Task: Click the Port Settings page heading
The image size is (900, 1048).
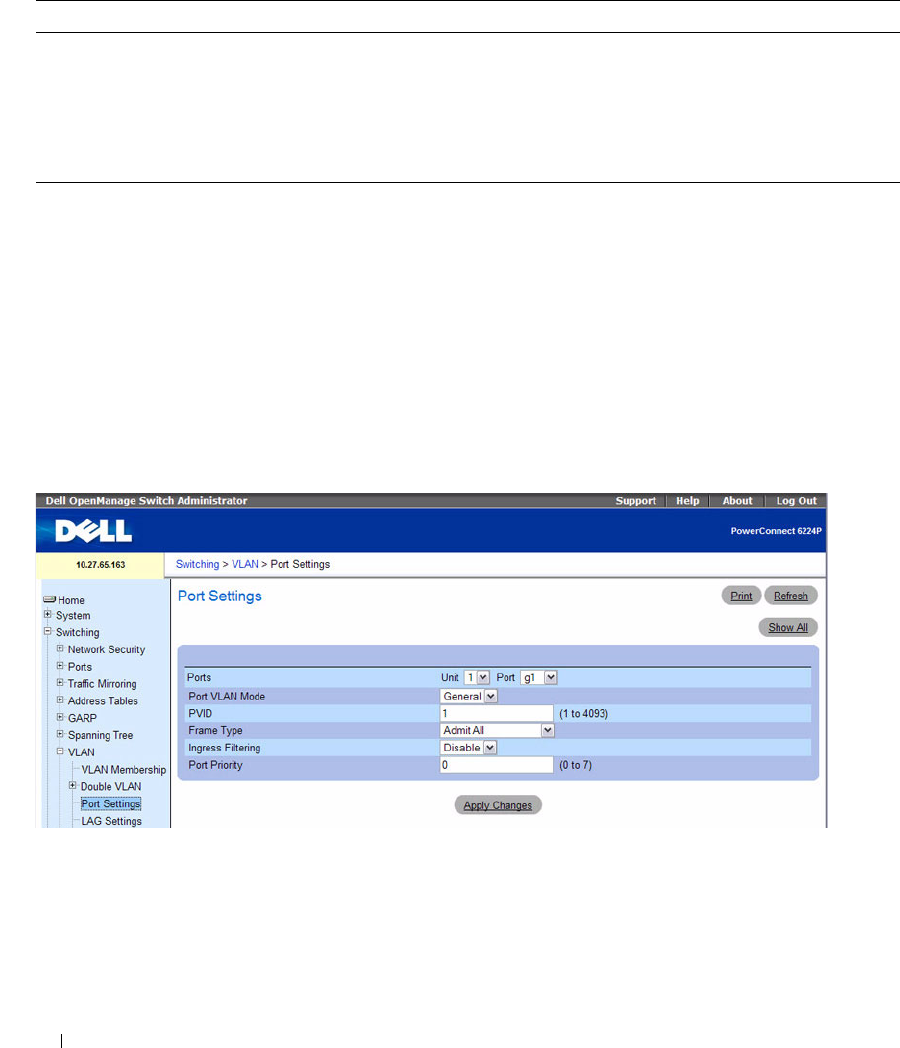Action: click(x=219, y=596)
